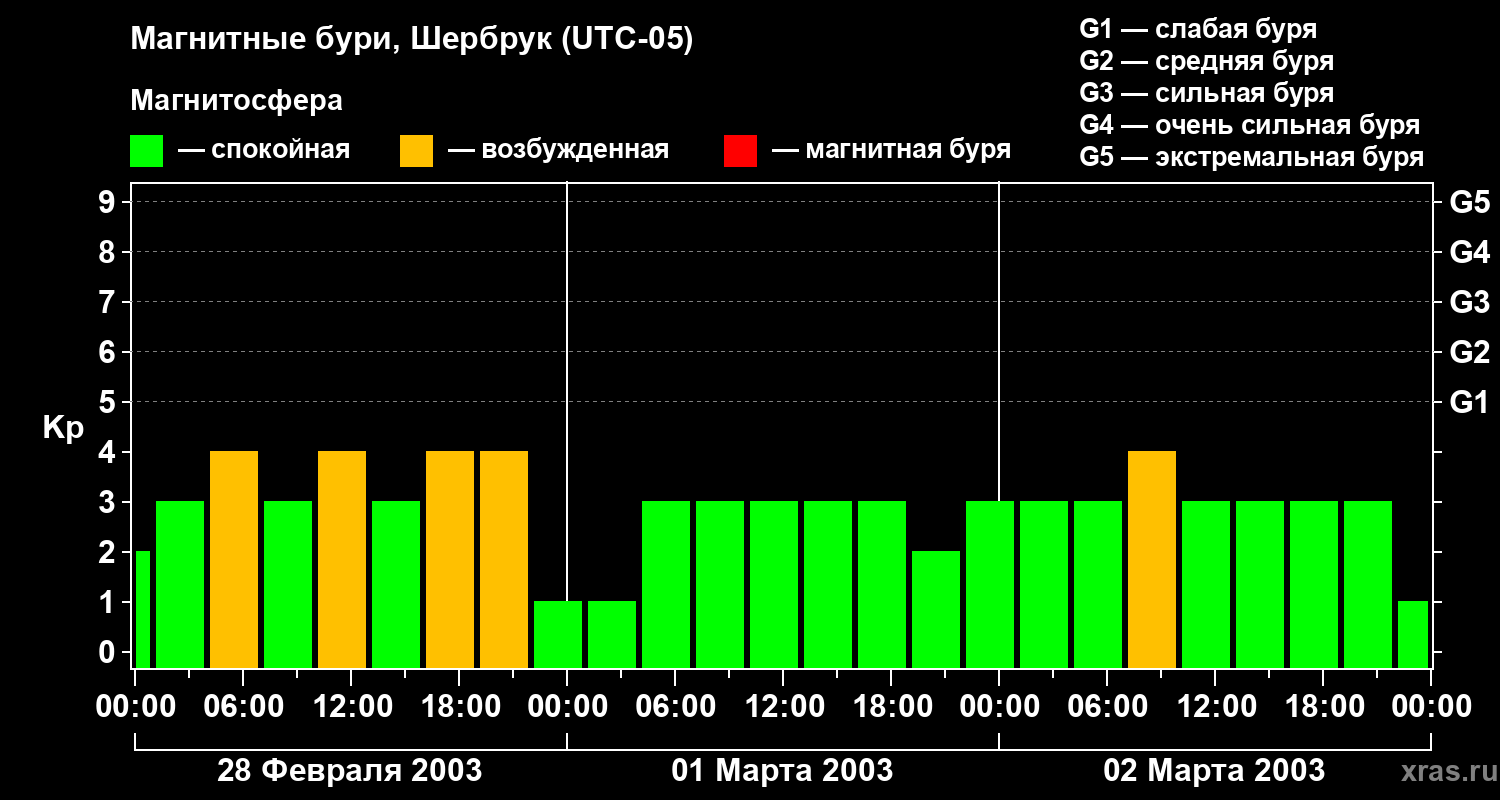This screenshot has height=800, width=1500.
Task: Click the '06:00' time label for 28 Февраля
Action: click(243, 707)
